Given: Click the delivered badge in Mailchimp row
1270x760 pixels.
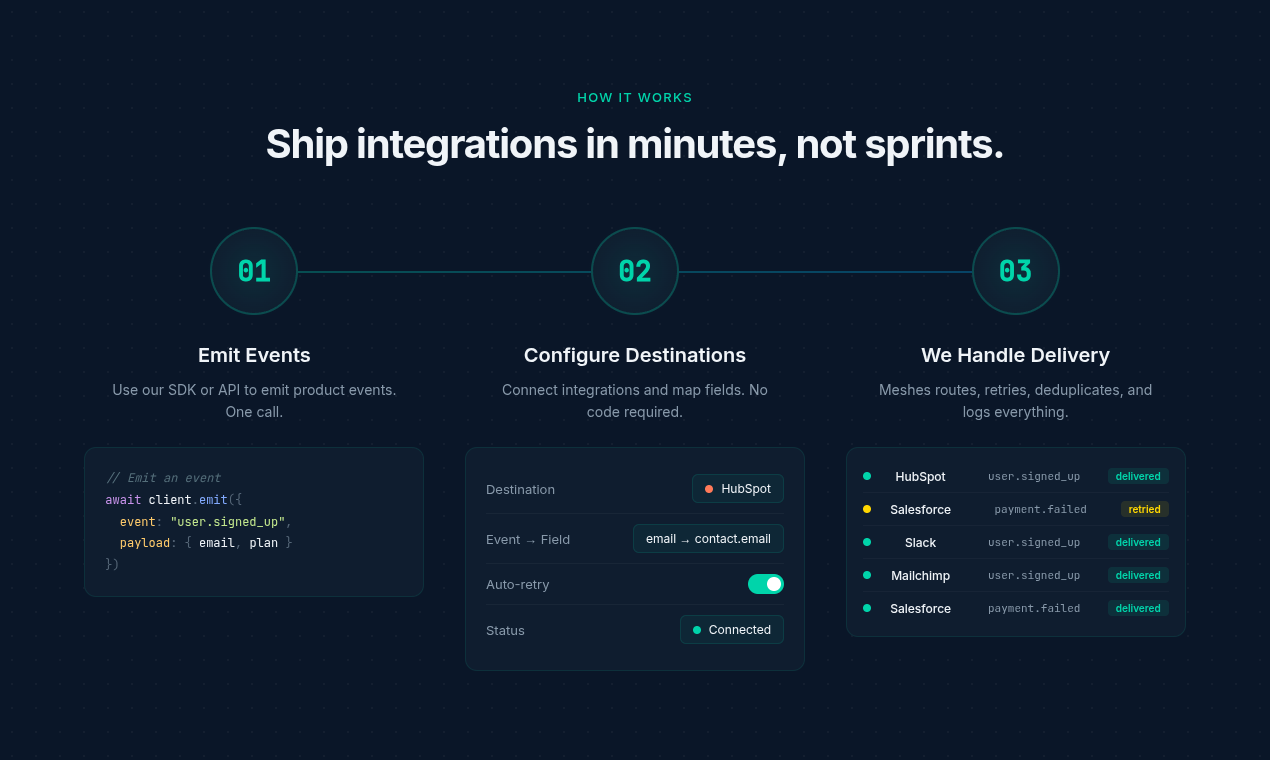Looking at the screenshot, I should [1138, 576].
